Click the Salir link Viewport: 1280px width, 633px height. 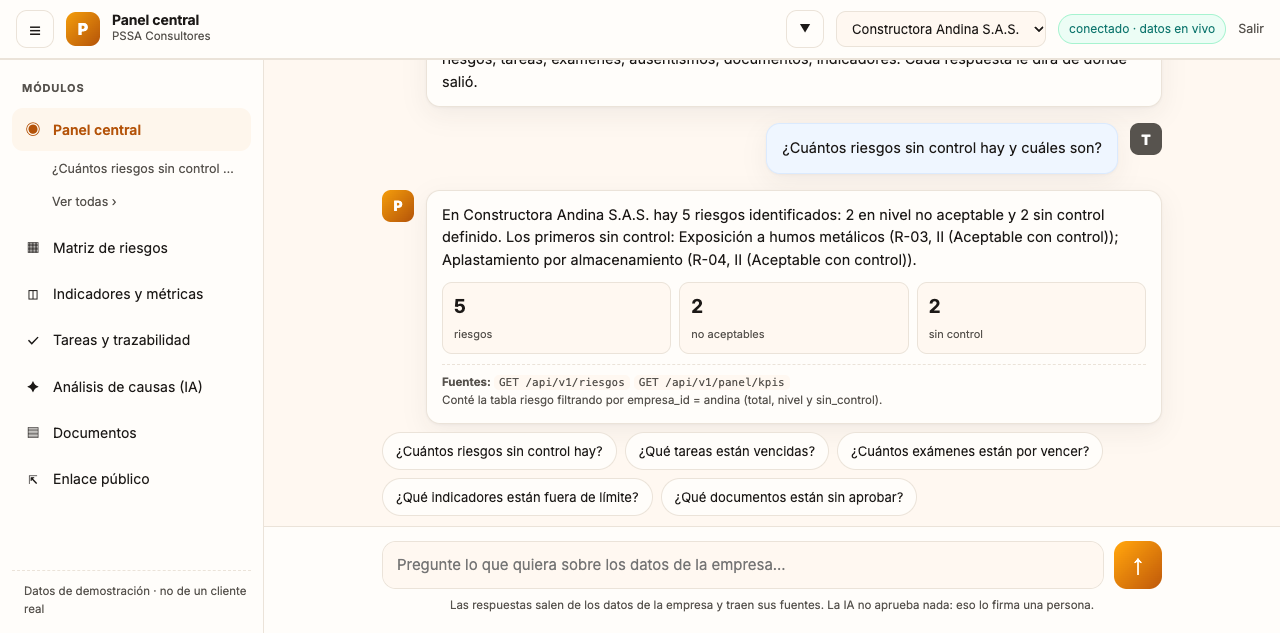click(1251, 29)
